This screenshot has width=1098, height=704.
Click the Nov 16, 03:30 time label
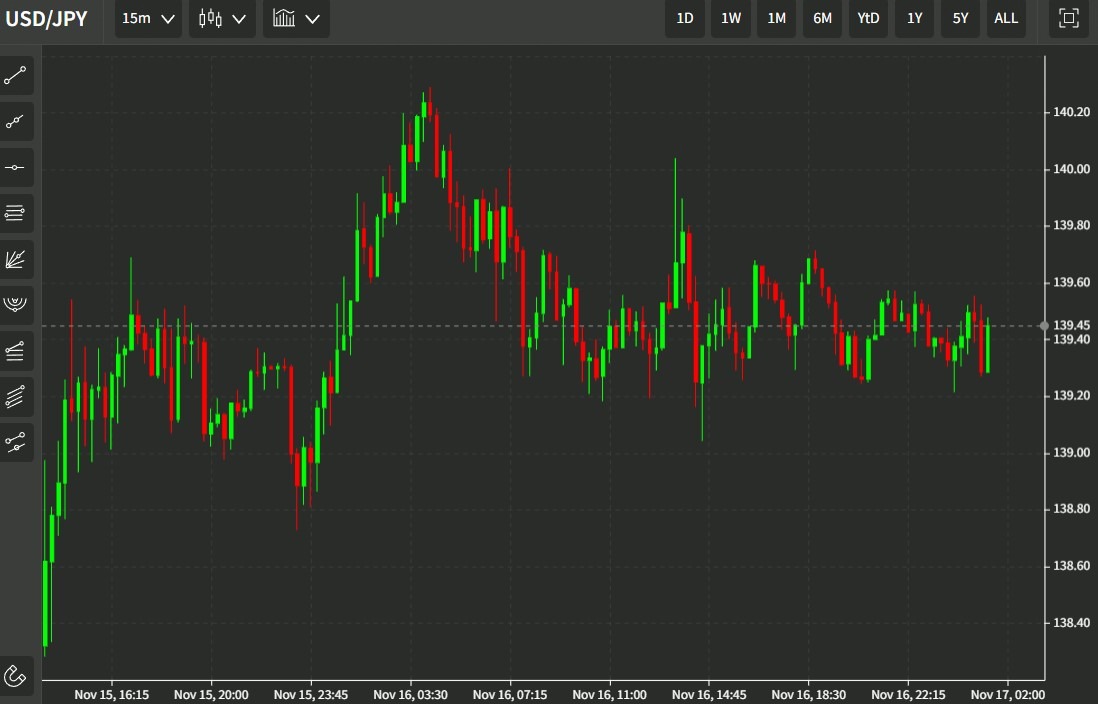[x=410, y=695]
